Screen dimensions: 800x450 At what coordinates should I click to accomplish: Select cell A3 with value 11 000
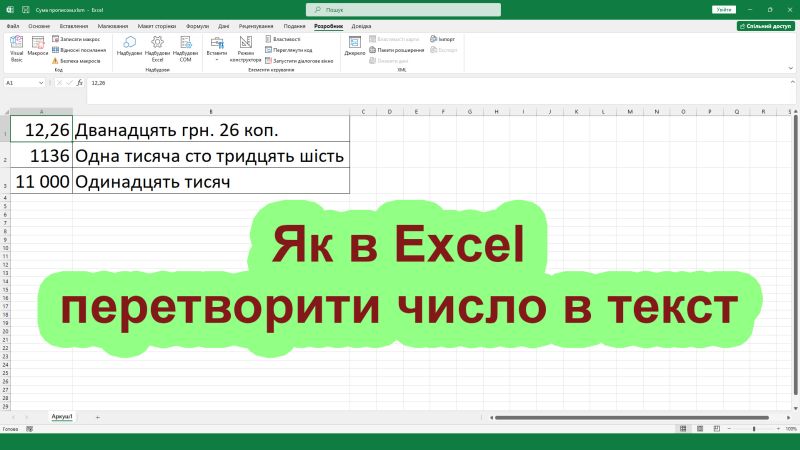[41, 181]
